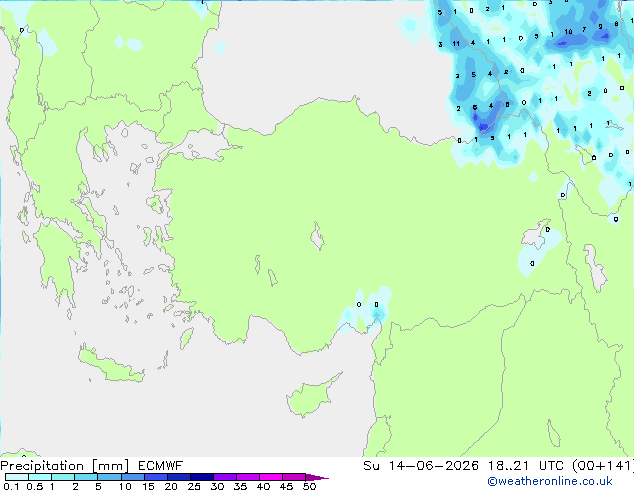
Task: Pick the 0.5–1 mm legend swatch
Action: pyautogui.click(x=40, y=477)
